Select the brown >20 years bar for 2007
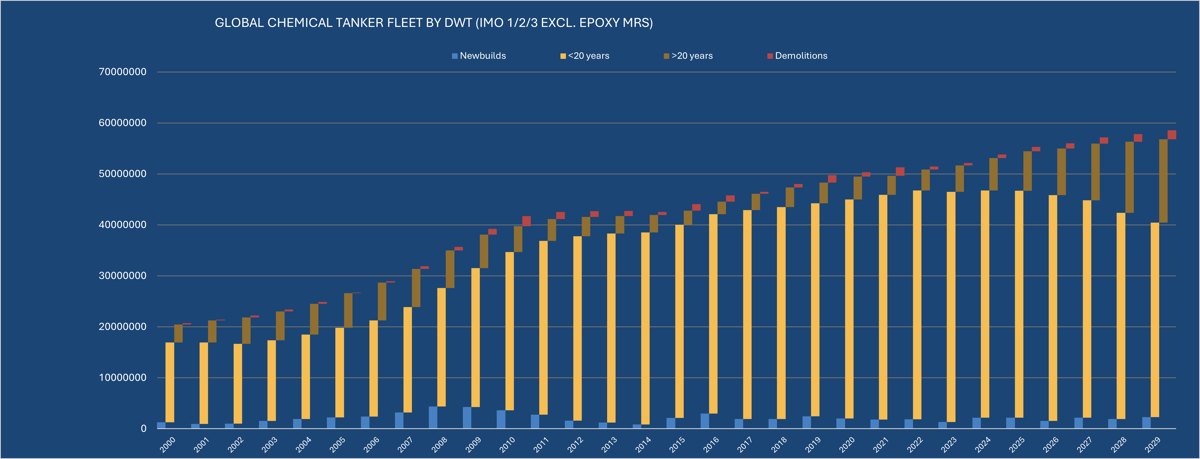Image resolution: width=1200 pixels, height=459 pixels. click(416, 288)
